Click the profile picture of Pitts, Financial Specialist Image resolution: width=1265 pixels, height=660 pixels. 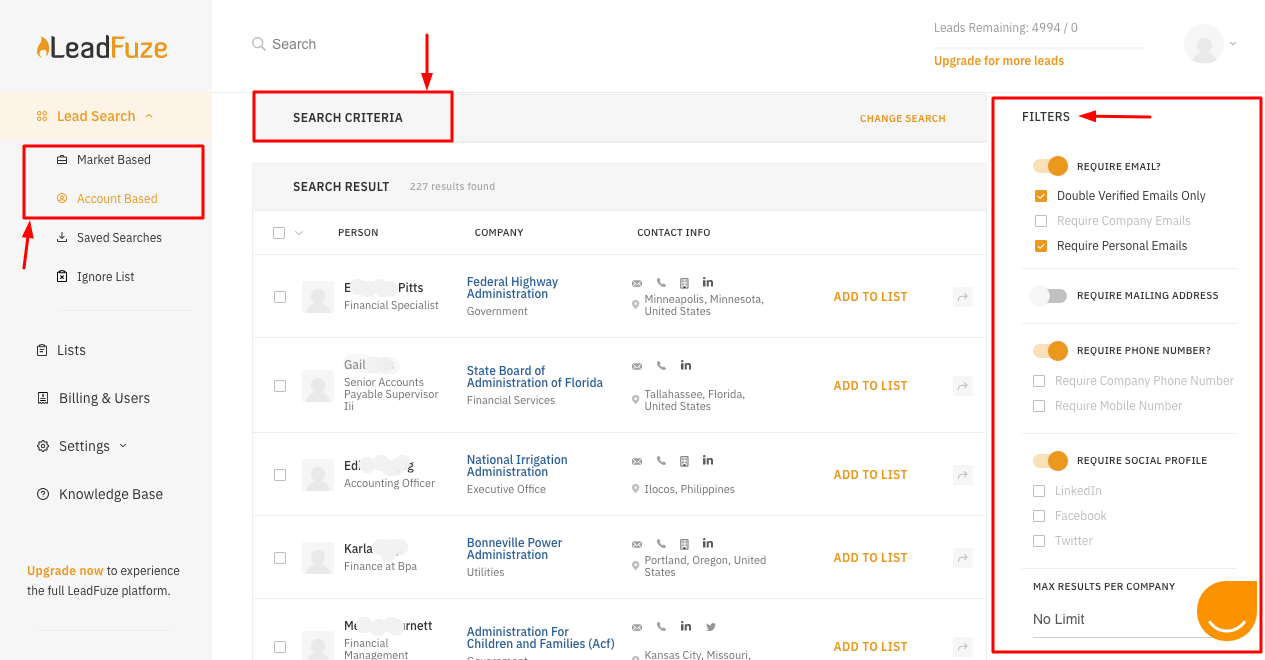(x=318, y=297)
